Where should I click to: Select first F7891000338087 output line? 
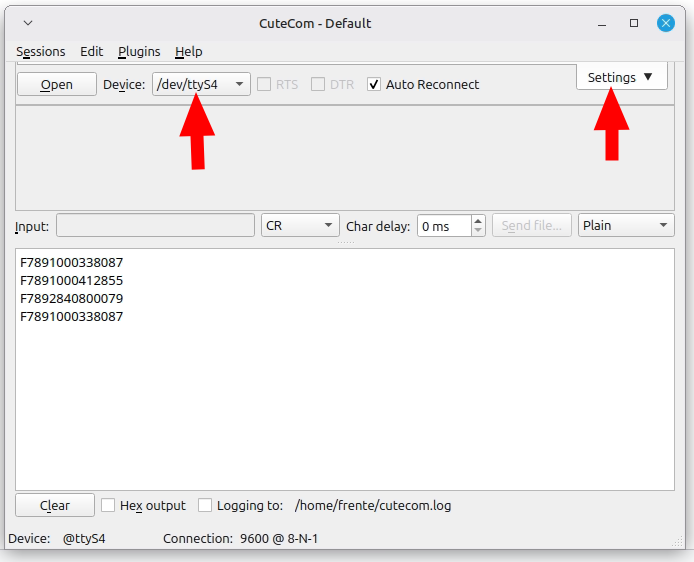pos(72,262)
